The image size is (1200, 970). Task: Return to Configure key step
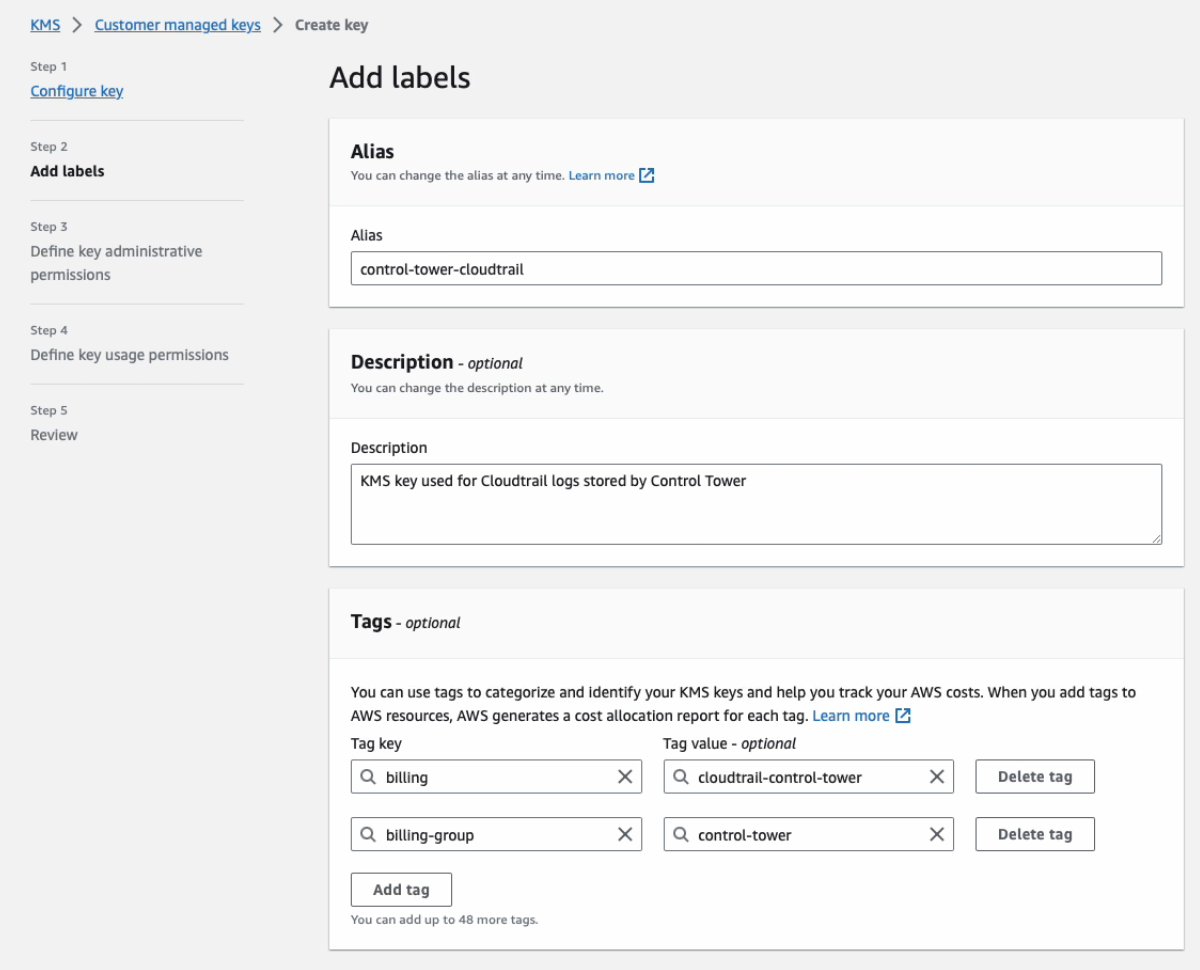pos(77,91)
